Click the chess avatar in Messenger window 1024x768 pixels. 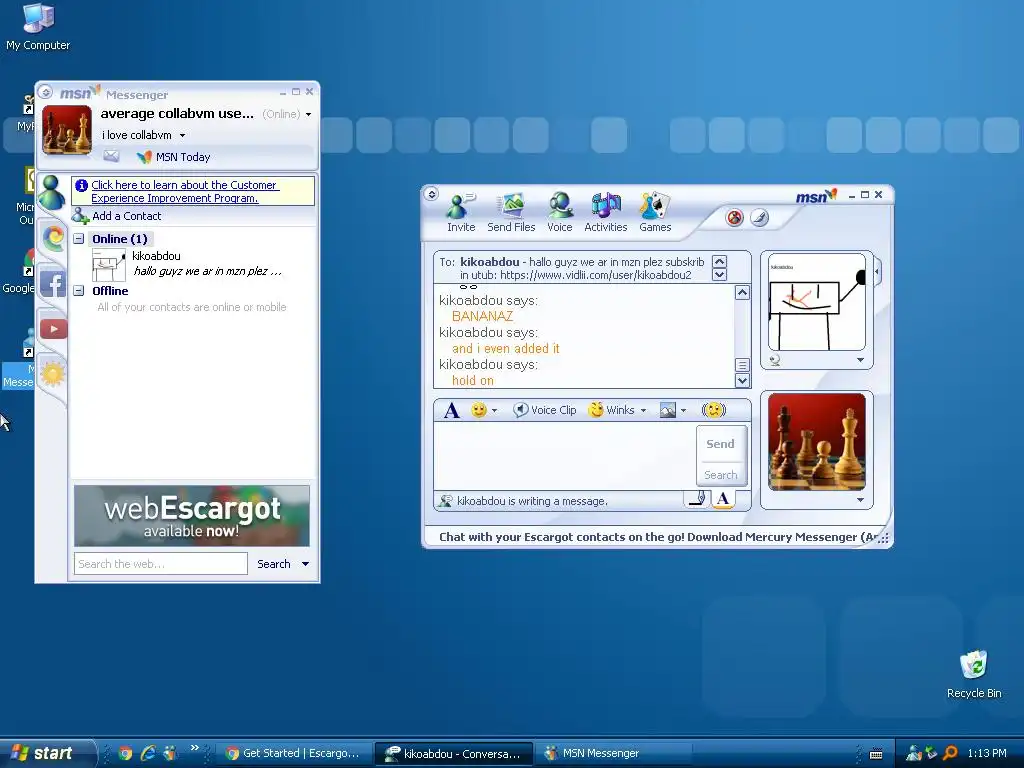point(67,129)
